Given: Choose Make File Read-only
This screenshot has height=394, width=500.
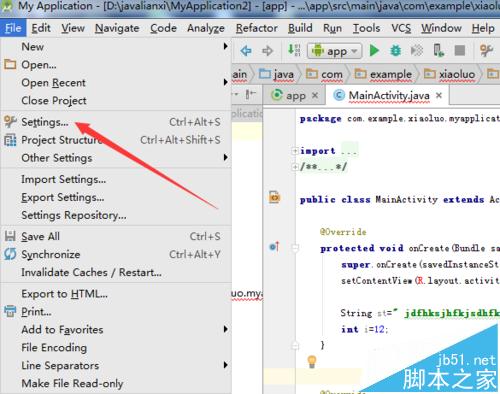Looking at the screenshot, I should coord(116,383).
